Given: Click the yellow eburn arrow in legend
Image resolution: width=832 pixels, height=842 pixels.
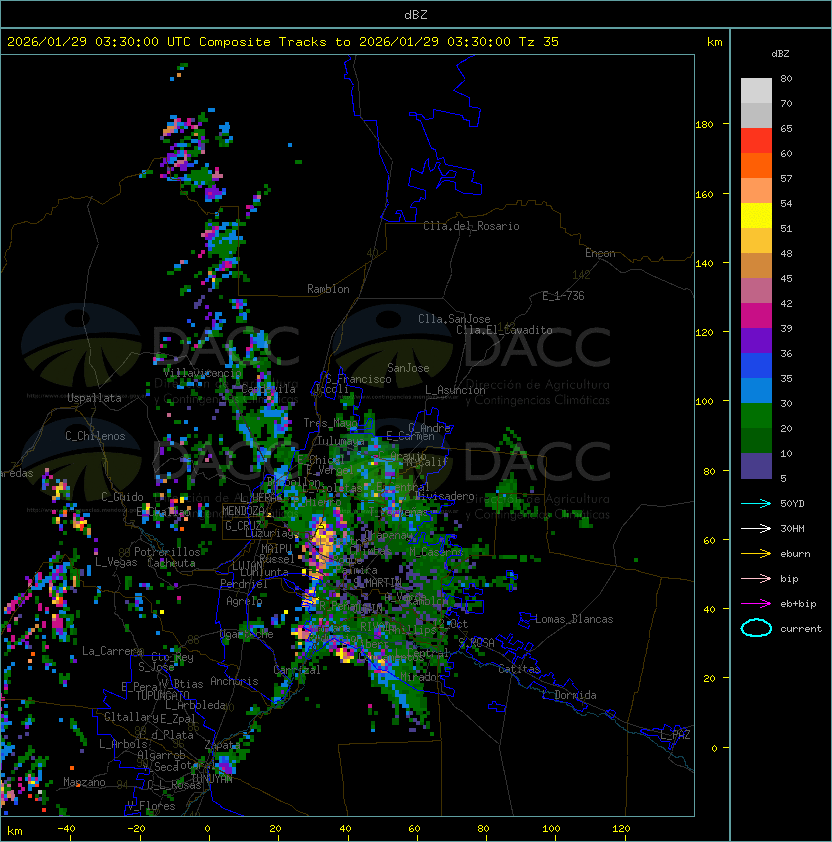Looking at the screenshot, I should (756, 554).
